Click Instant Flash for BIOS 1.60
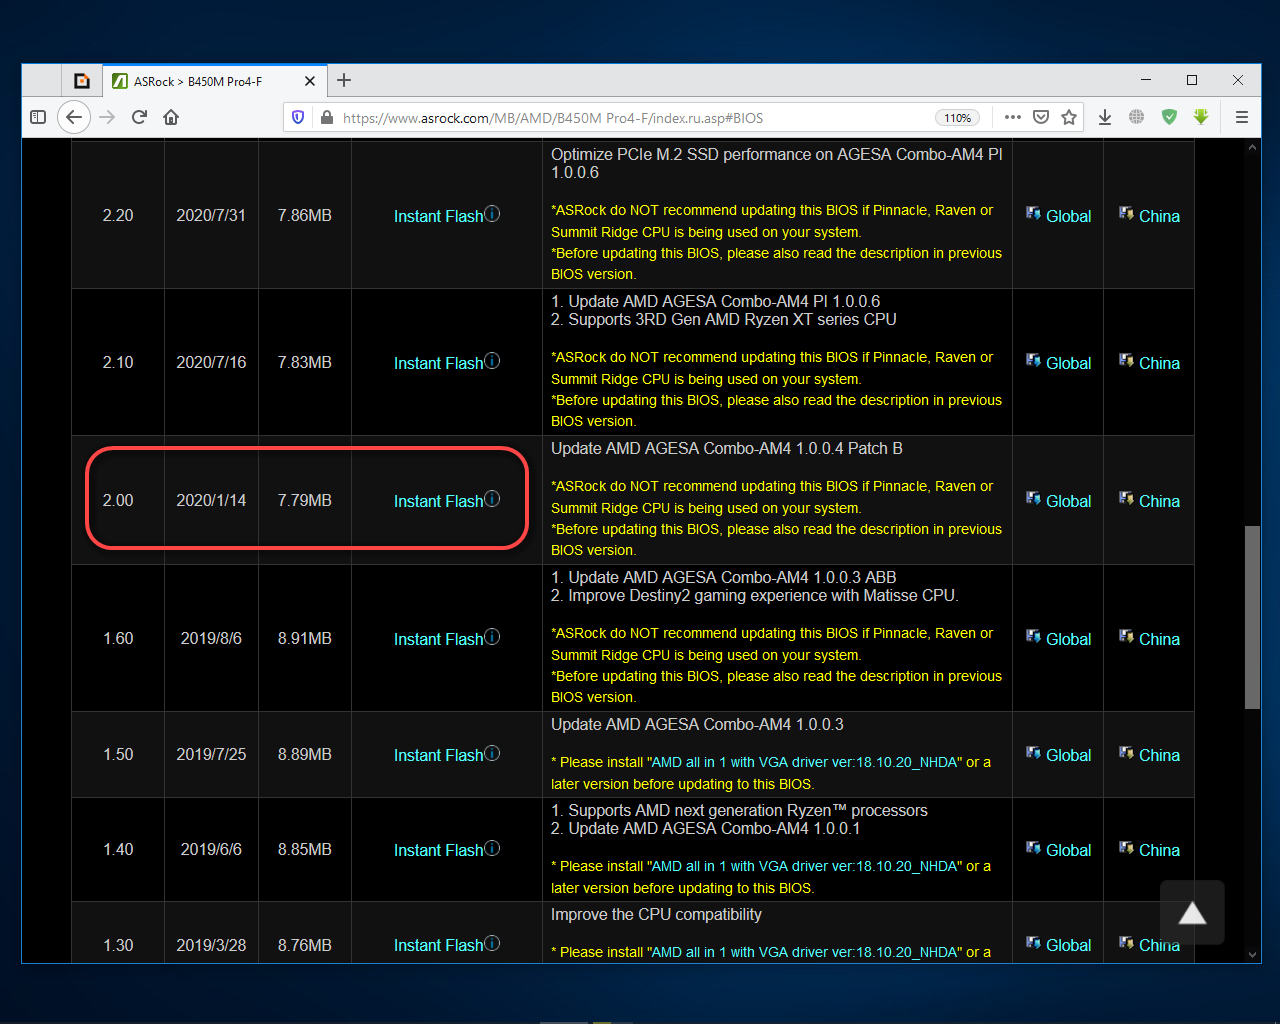 [x=438, y=639]
